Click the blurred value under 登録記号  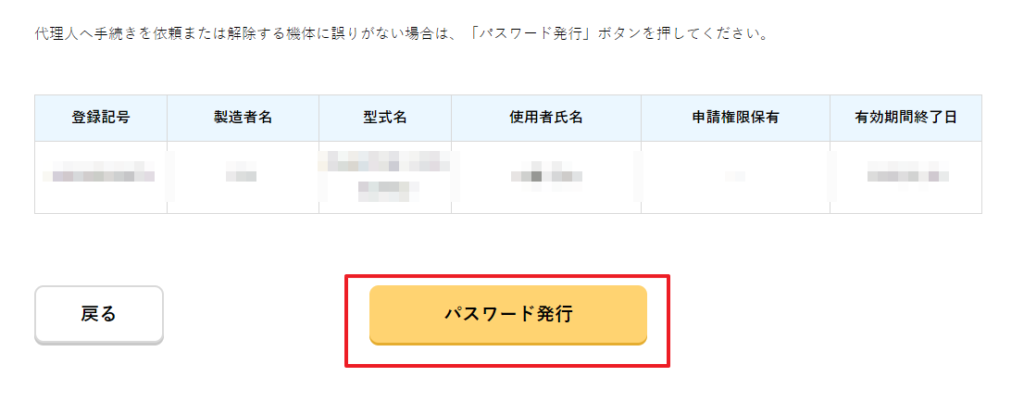tap(101, 177)
